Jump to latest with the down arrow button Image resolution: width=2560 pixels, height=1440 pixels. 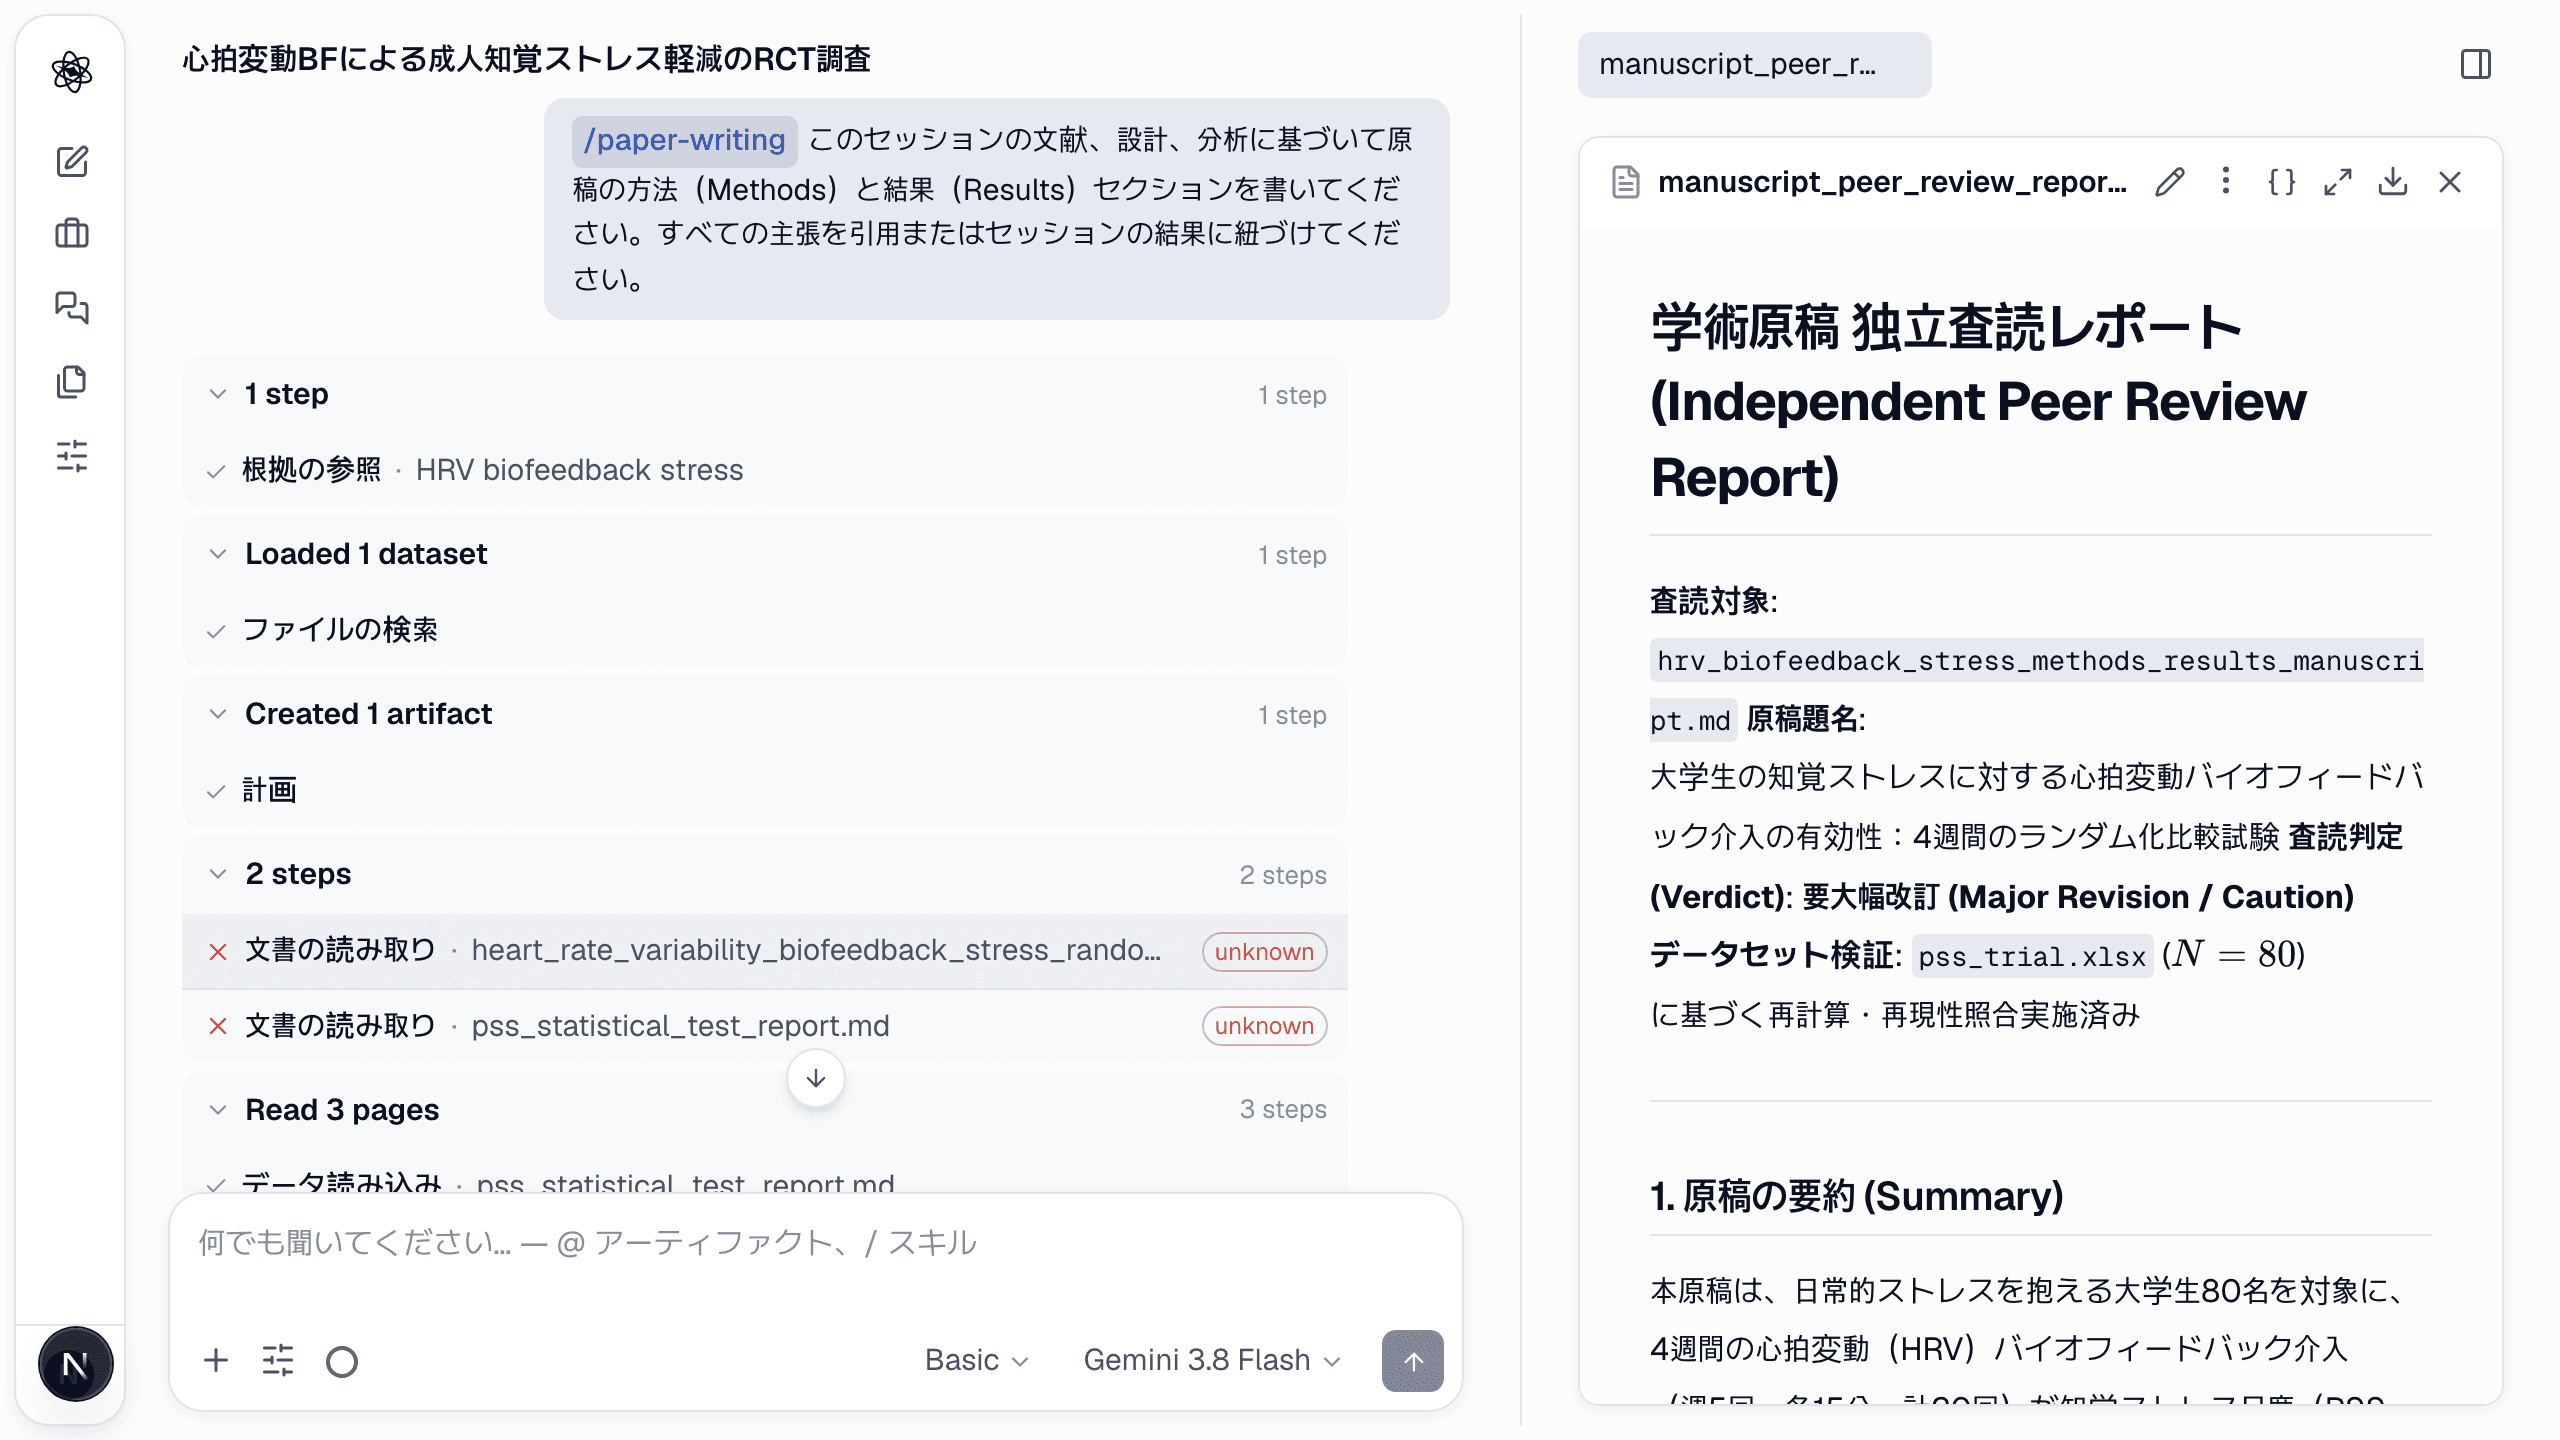click(x=816, y=1078)
